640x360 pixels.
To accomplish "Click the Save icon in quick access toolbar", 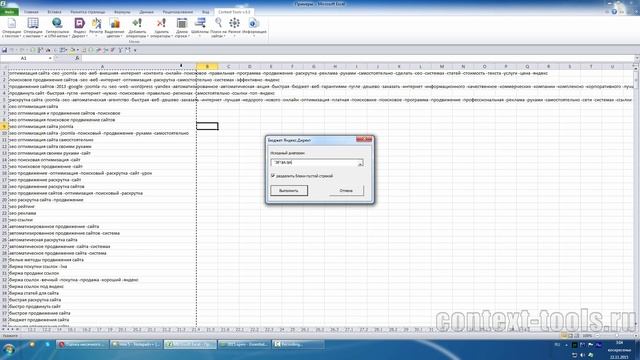I will (4, 50).
